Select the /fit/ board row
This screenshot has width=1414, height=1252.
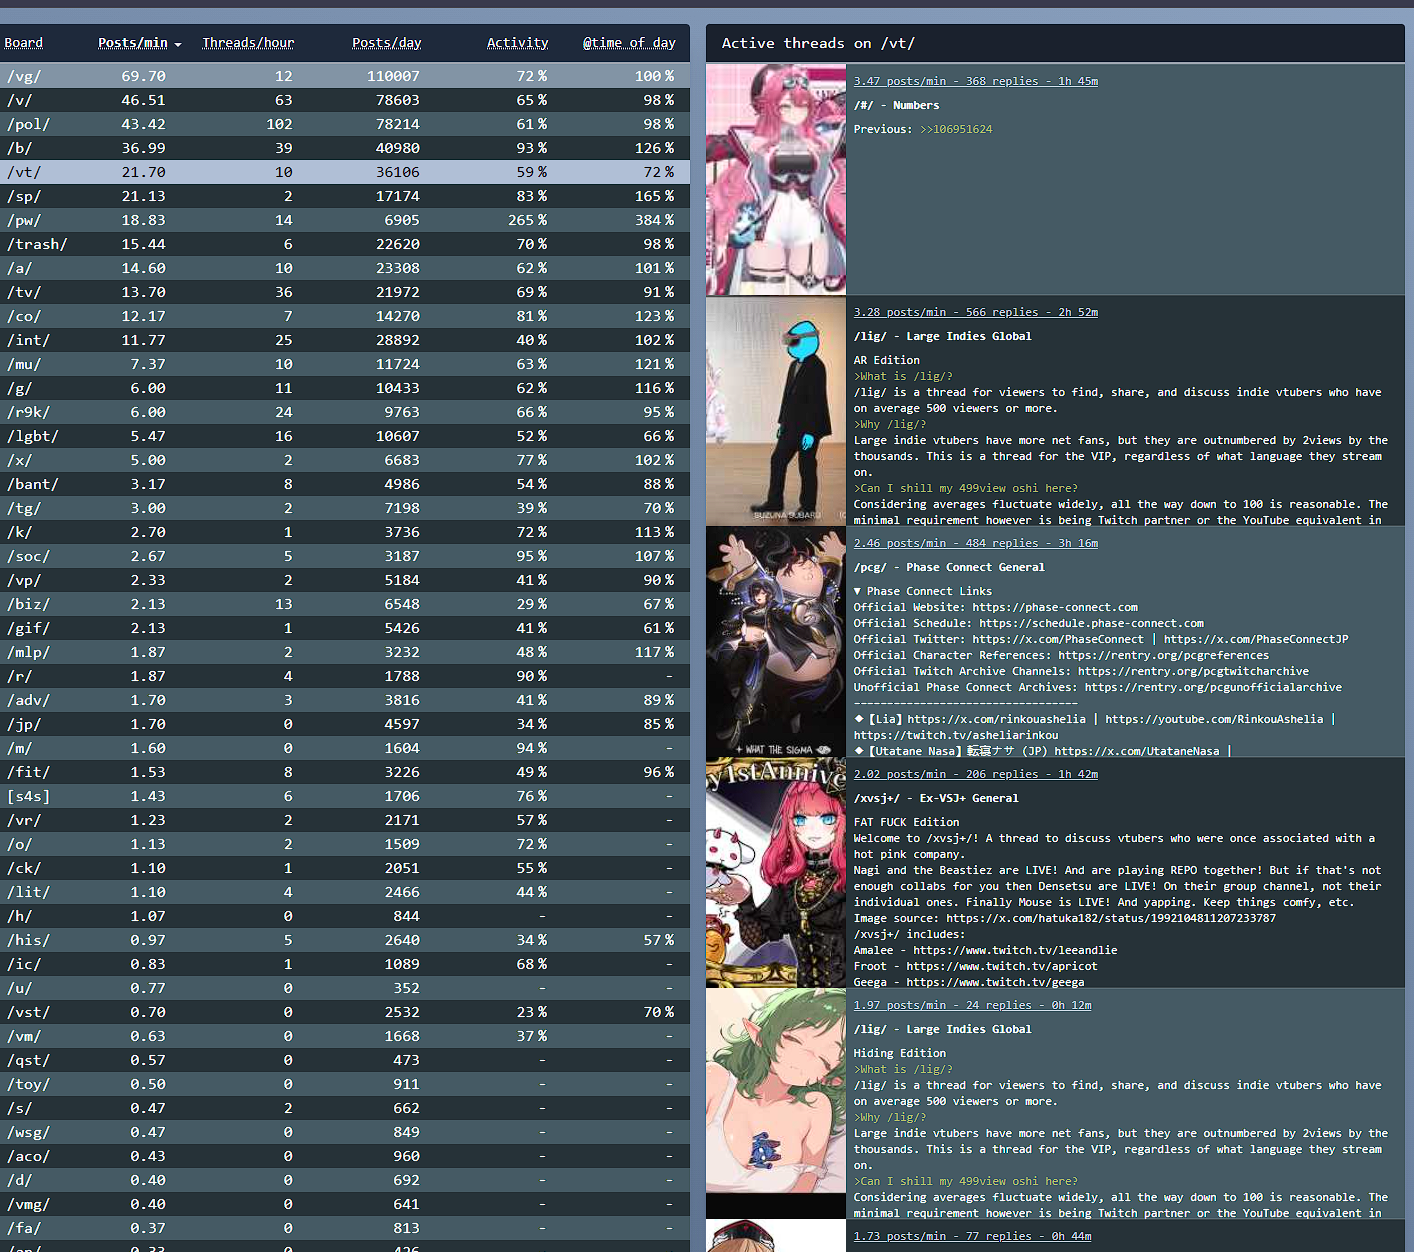[345, 772]
